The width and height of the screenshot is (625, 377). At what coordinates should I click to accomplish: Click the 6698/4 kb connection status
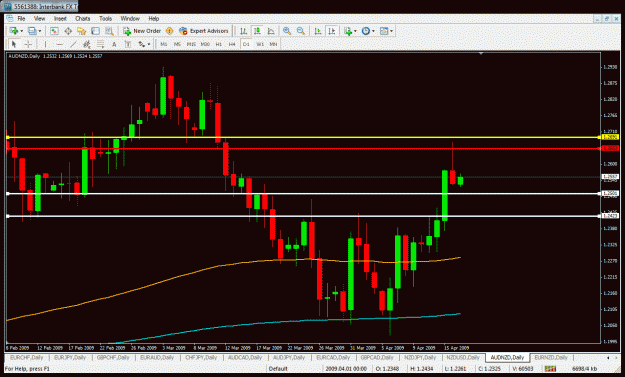tap(584, 369)
